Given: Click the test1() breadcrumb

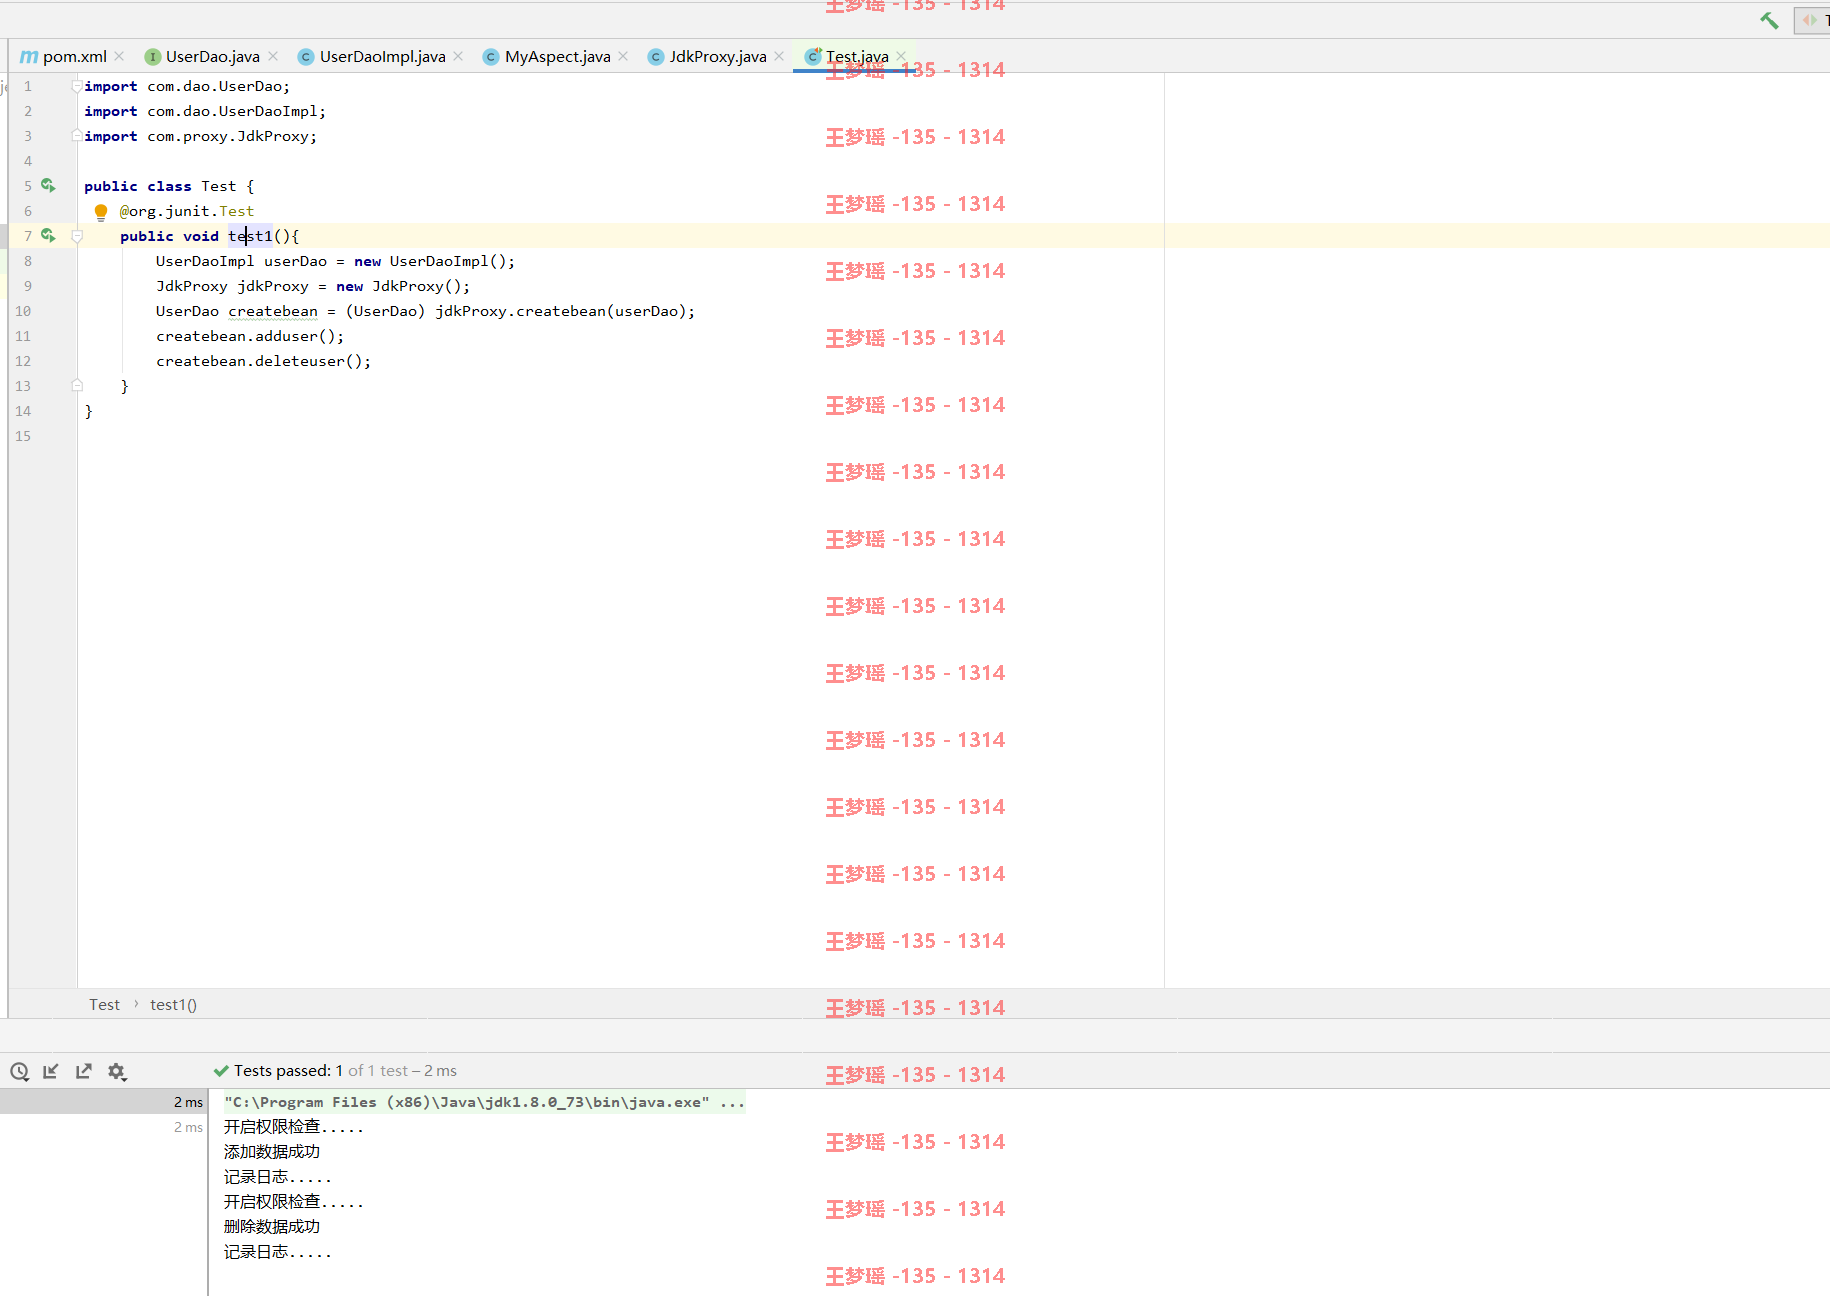Looking at the screenshot, I should [173, 1005].
